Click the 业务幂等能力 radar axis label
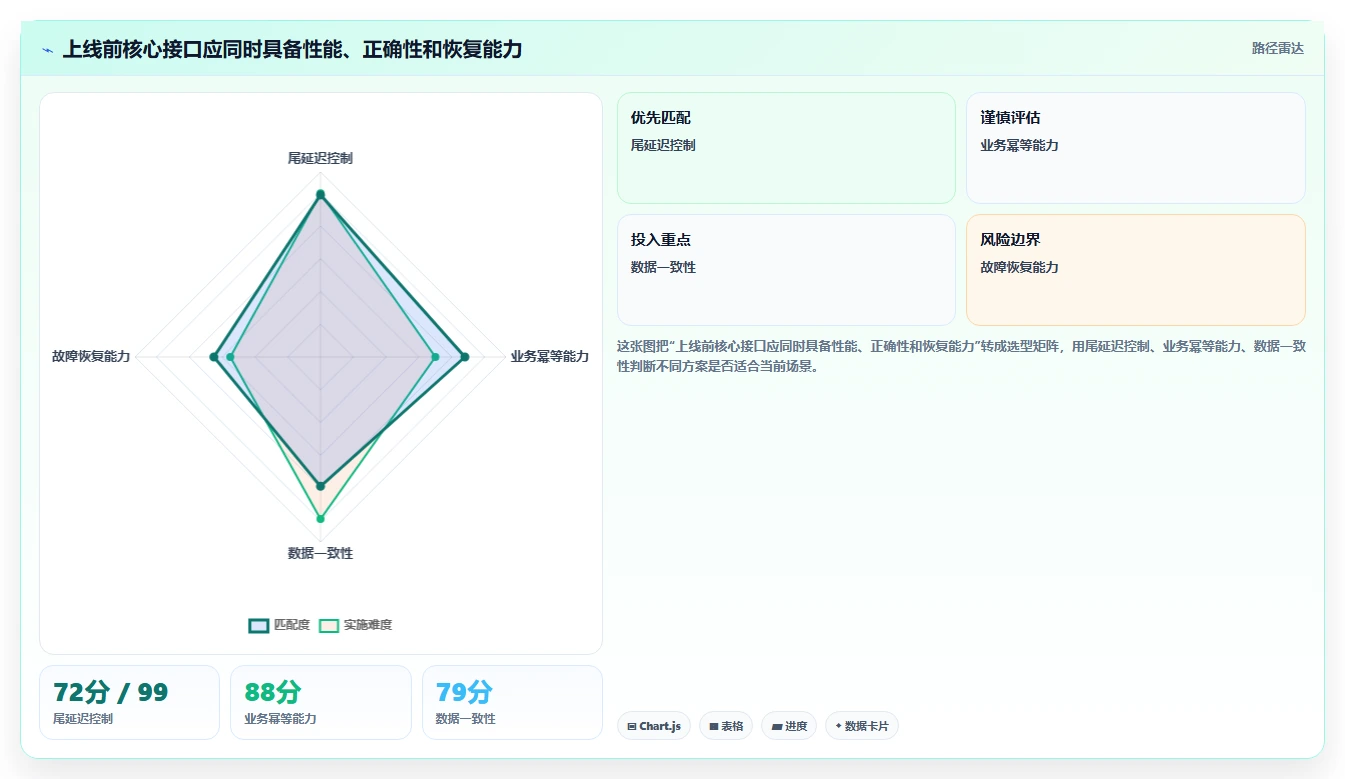Screen dimensions: 1345x779 tap(550, 356)
